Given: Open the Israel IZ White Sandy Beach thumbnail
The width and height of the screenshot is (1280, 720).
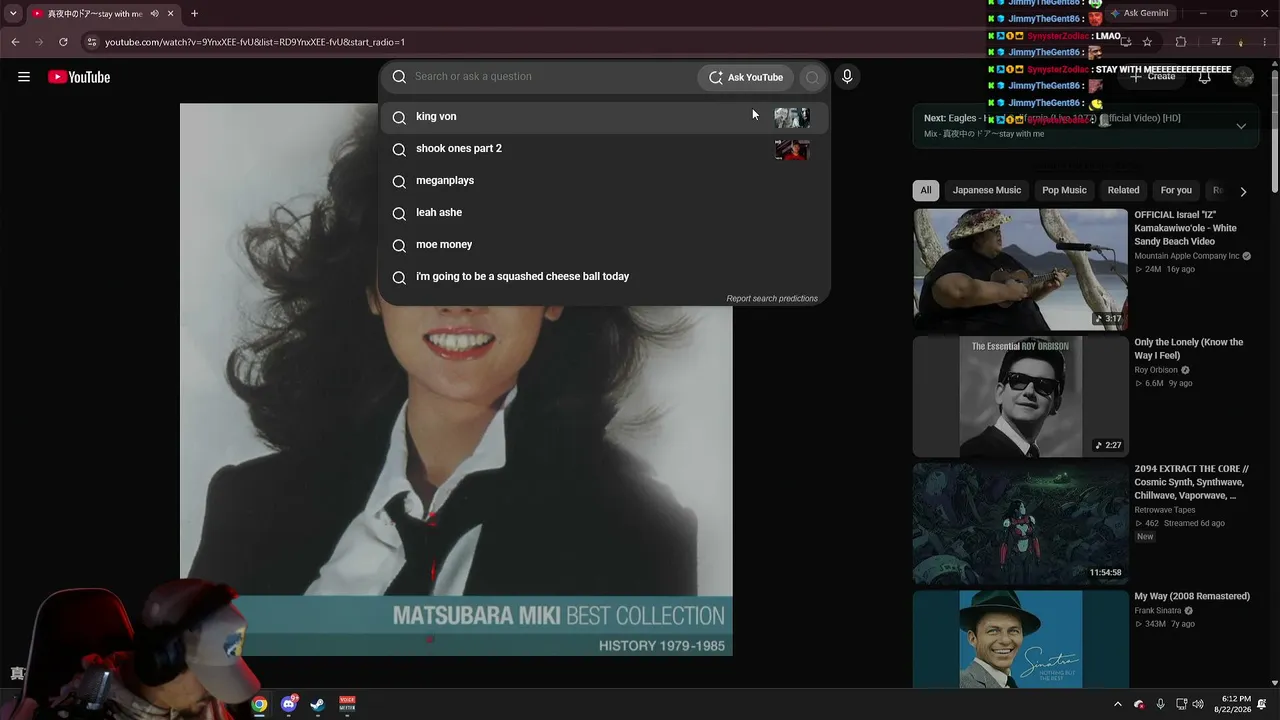Looking at the screenshot, I should point(1020,269).
